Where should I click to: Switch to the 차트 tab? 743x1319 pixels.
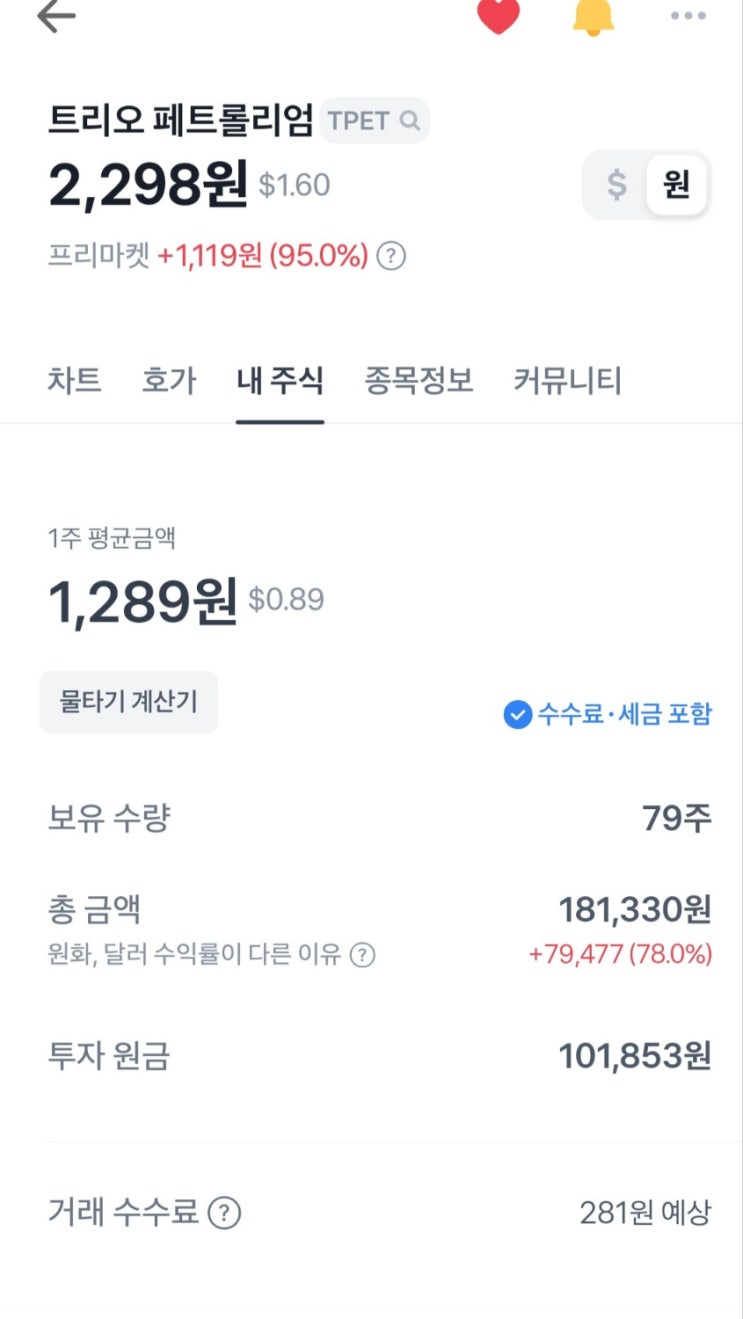tap(74, 381)
